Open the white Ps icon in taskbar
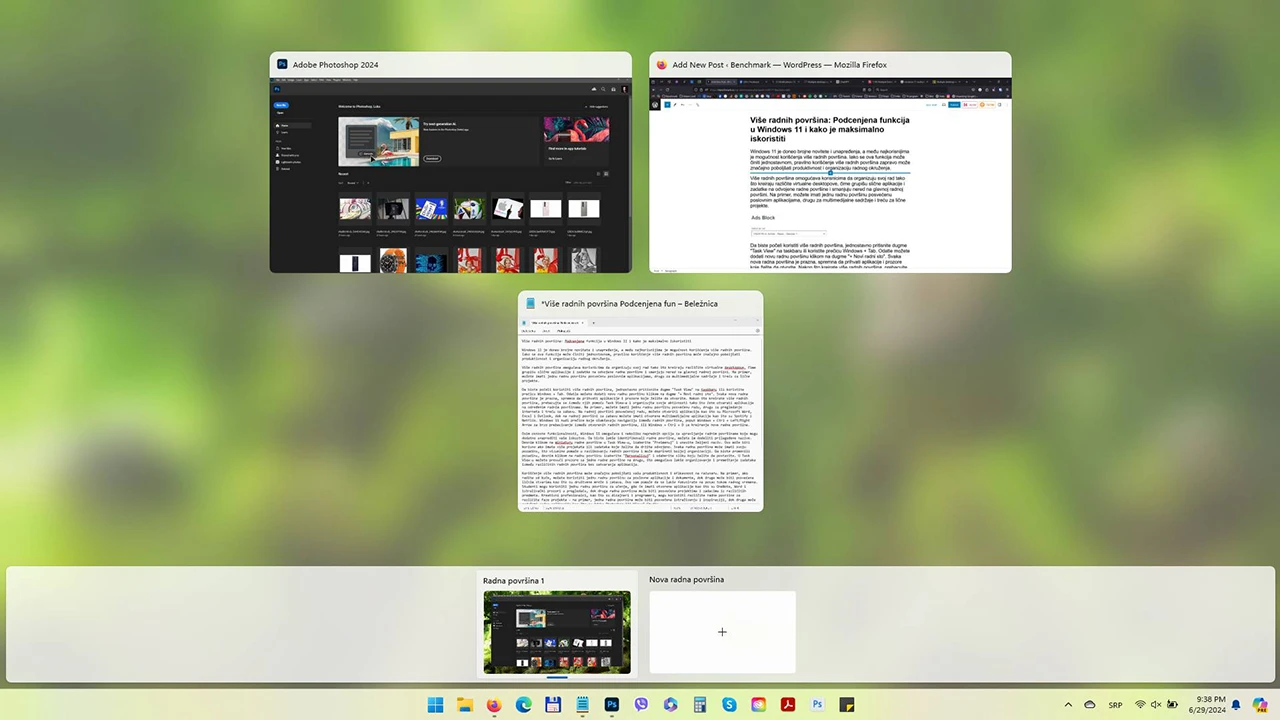 [817, 705]
